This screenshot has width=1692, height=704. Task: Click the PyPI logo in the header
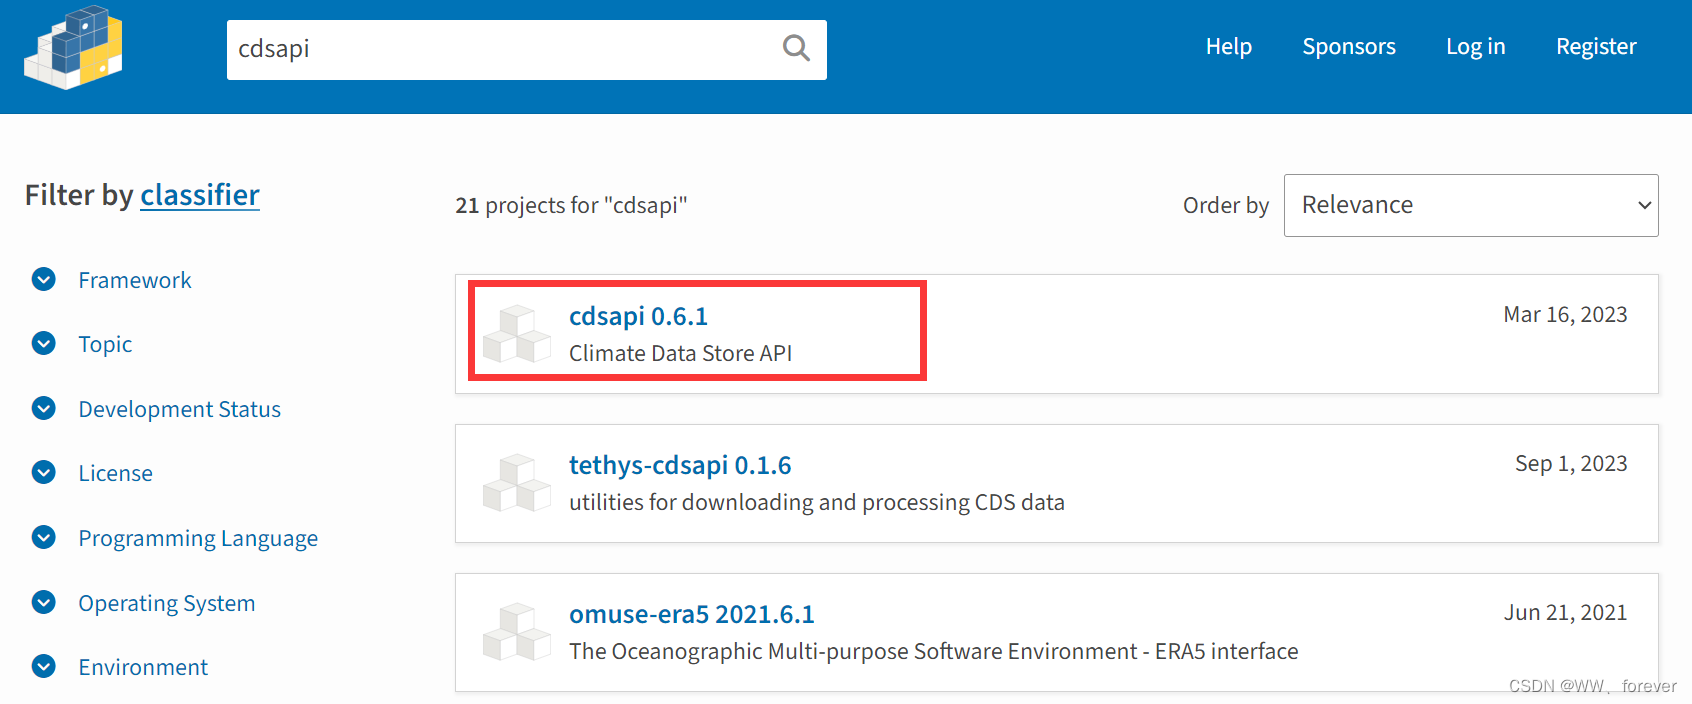point(73,48)
